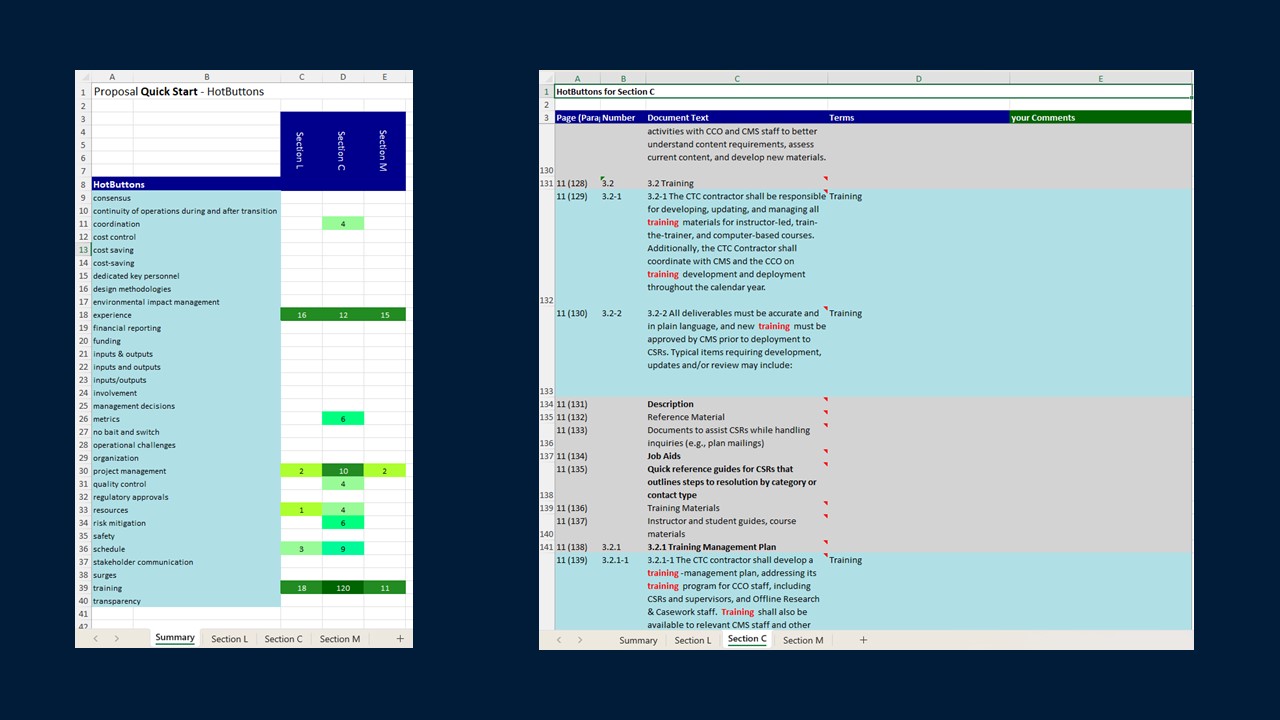Click the 'Section M' rotated header cell
Image resolution: width=1280 pixels, height=720 pixels.
coord(385,150)
